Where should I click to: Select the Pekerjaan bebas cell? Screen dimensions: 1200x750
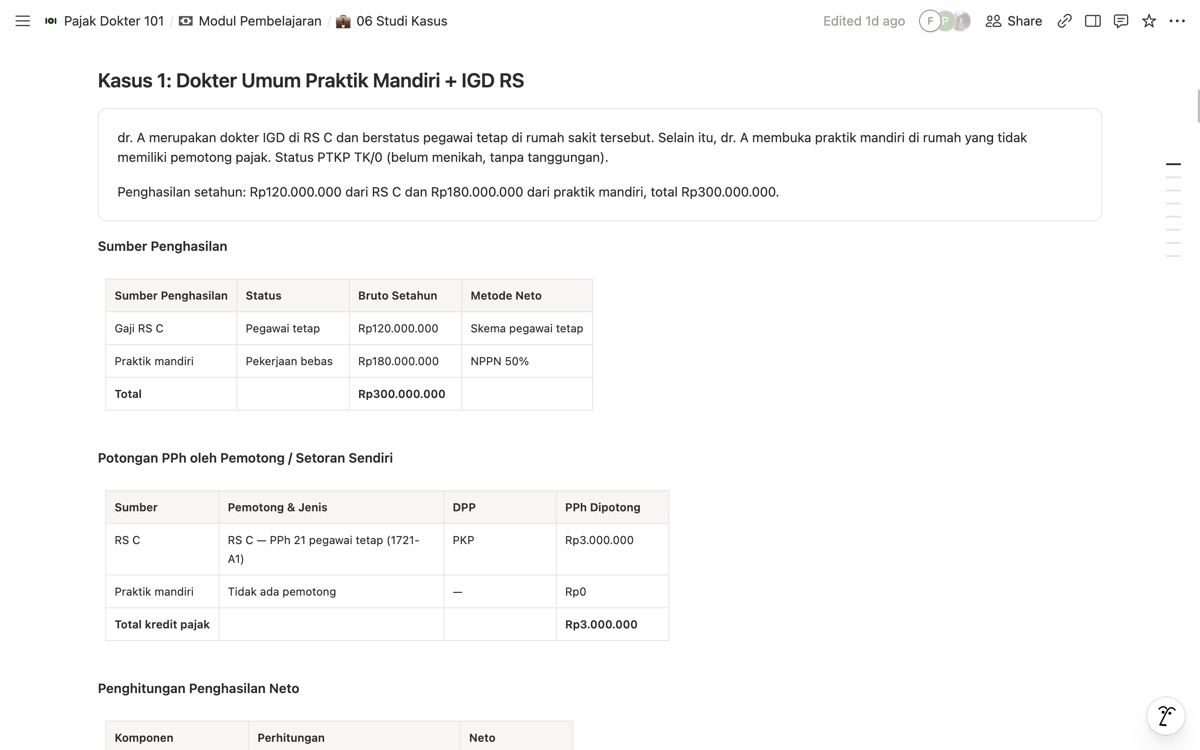pos(293,361)
